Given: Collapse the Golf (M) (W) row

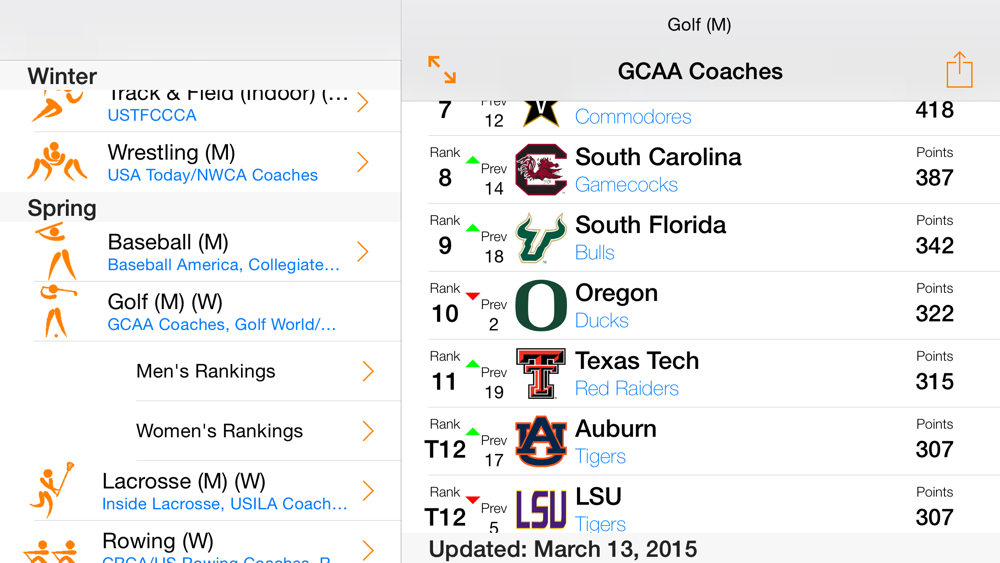Looking at the screenshot, I should [220, 312].
